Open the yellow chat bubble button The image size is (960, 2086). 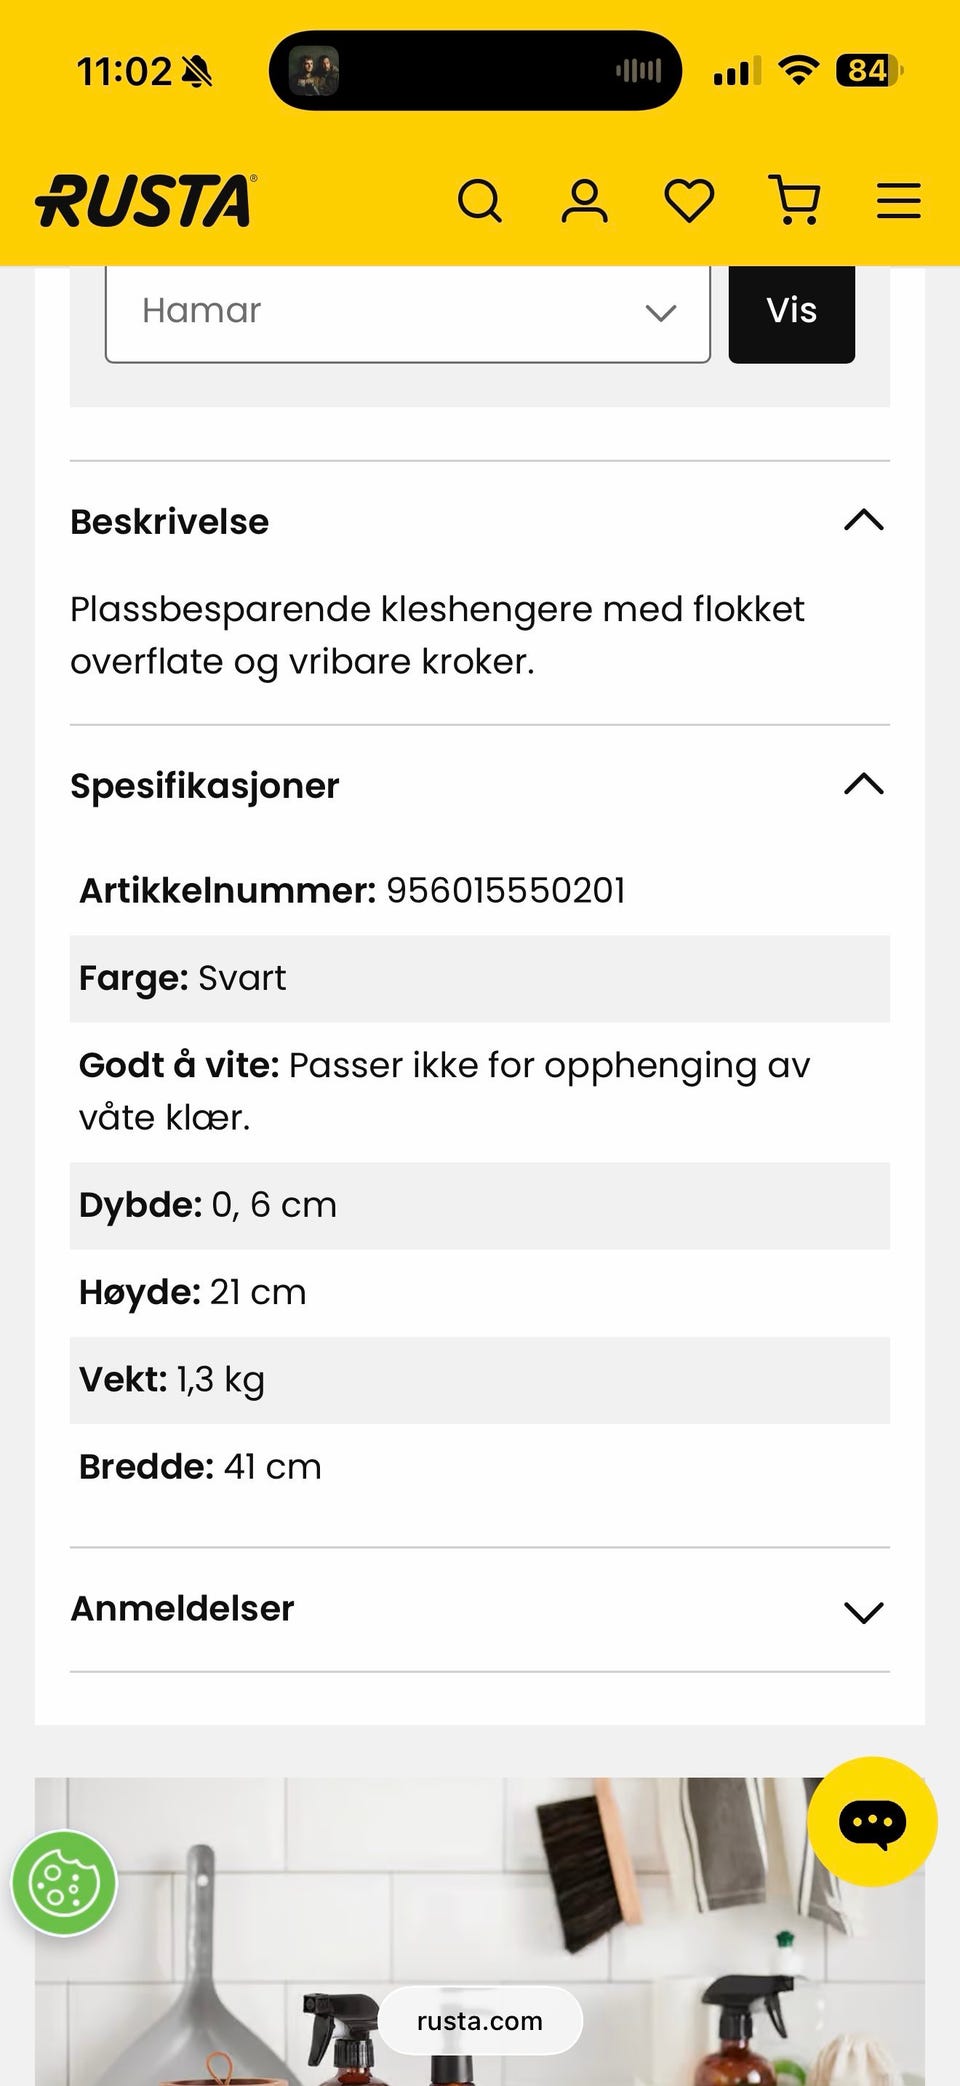(x=872, y=1822)
